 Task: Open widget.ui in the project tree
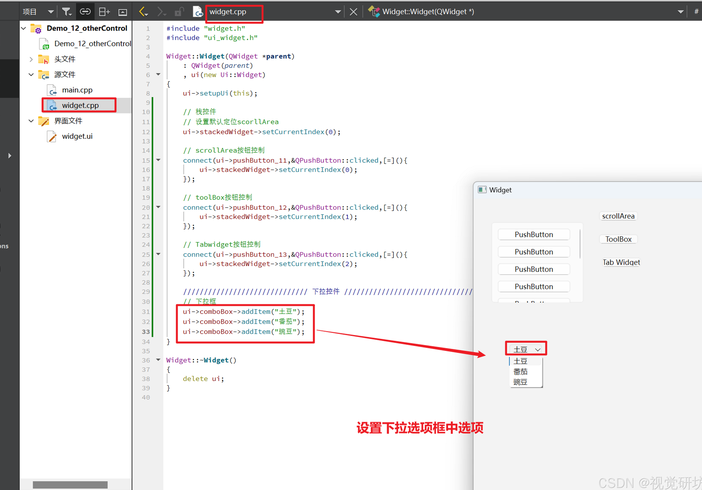(x=77, y=136)
